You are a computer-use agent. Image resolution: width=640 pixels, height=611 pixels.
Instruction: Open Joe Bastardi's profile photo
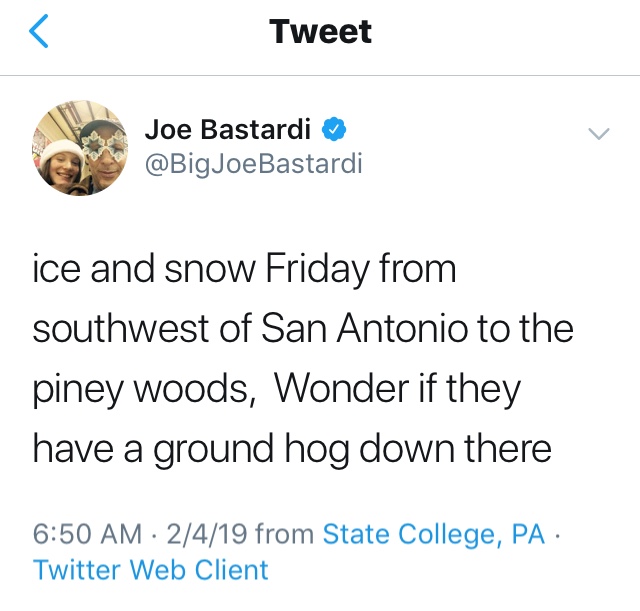point(80,148)
